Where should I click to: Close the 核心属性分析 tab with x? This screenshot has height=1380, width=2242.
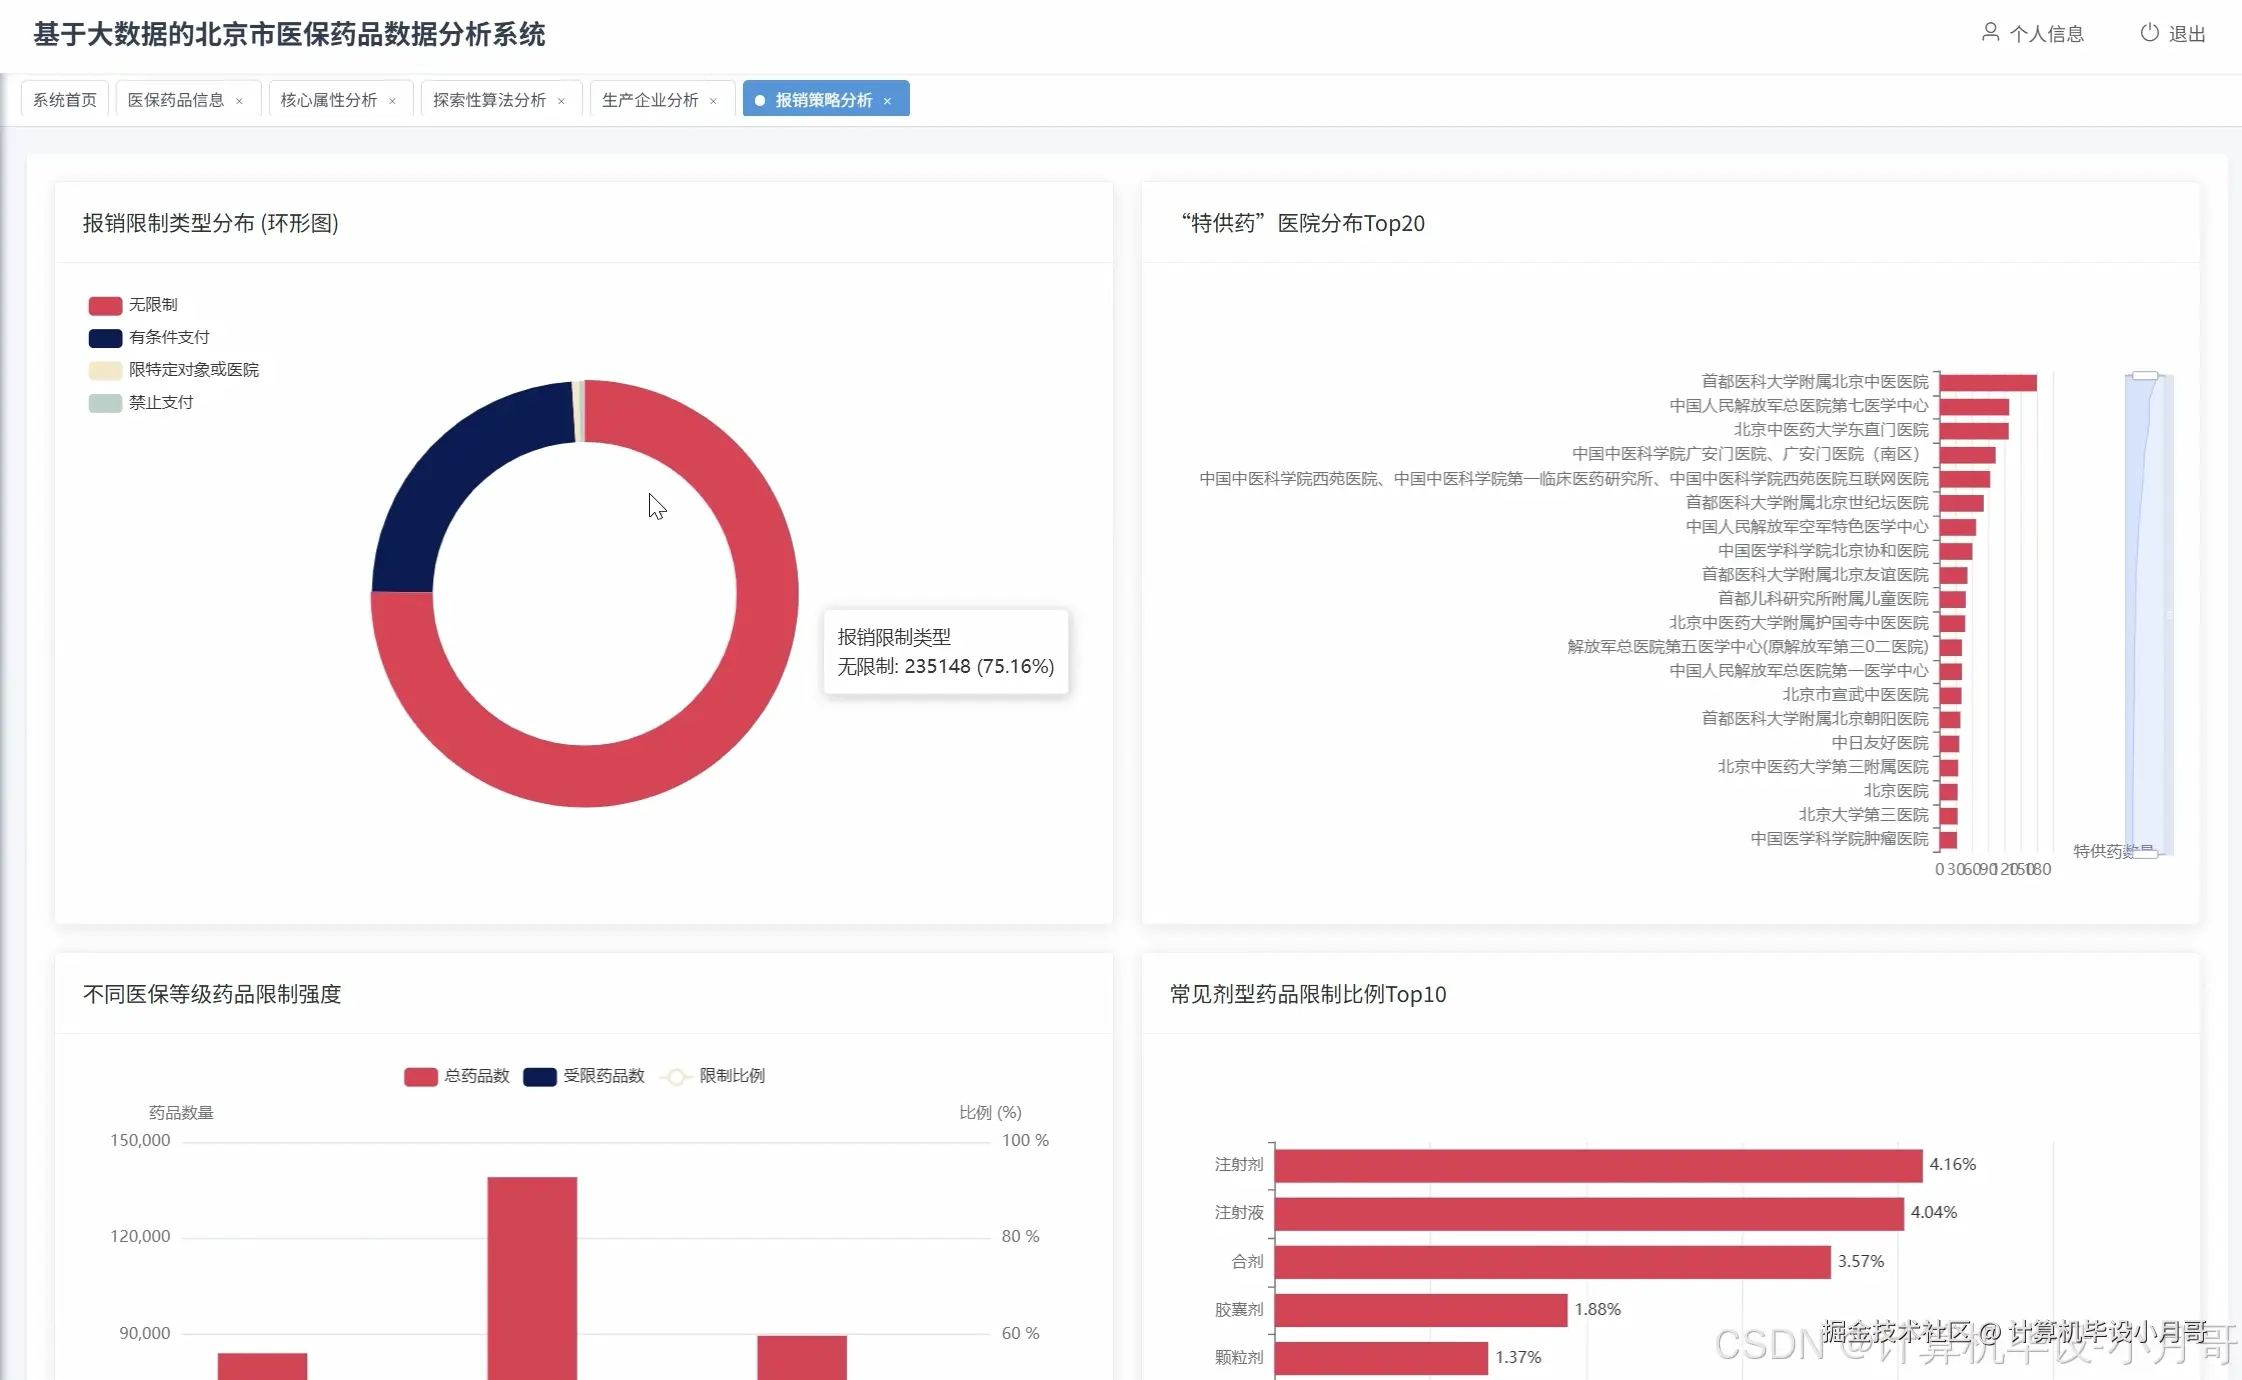point(393,101)
